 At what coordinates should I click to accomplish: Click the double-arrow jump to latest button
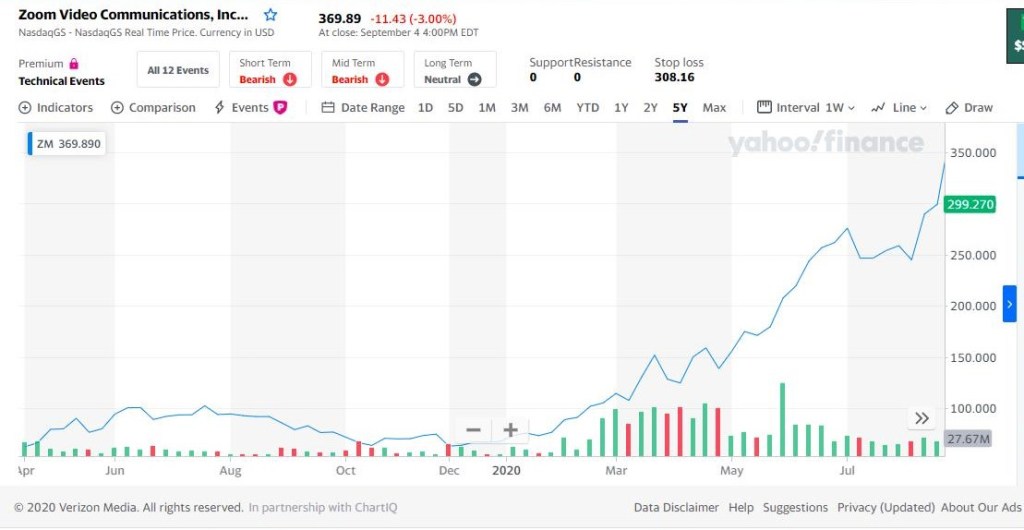pyautogui.click(x=921, y=418)
